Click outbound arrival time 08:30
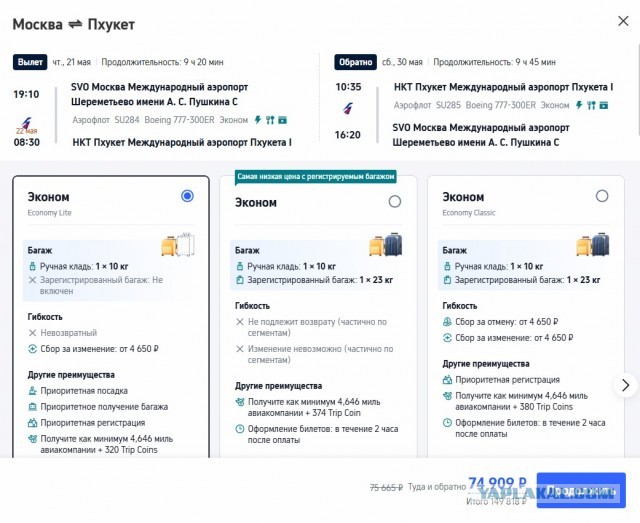The height and width of the screenshot is (523, 640). (x=27, y=142)
